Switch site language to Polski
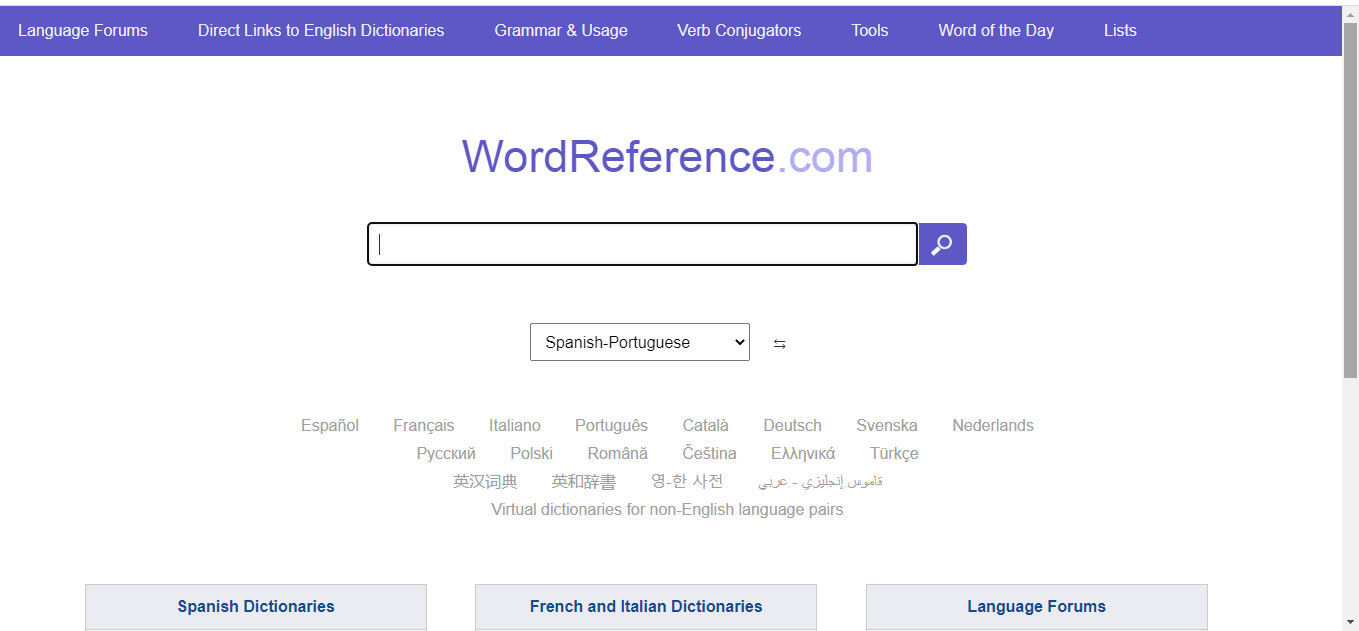Image resolution: width=1359 pixels, height=631 pixels. (531, 453)
